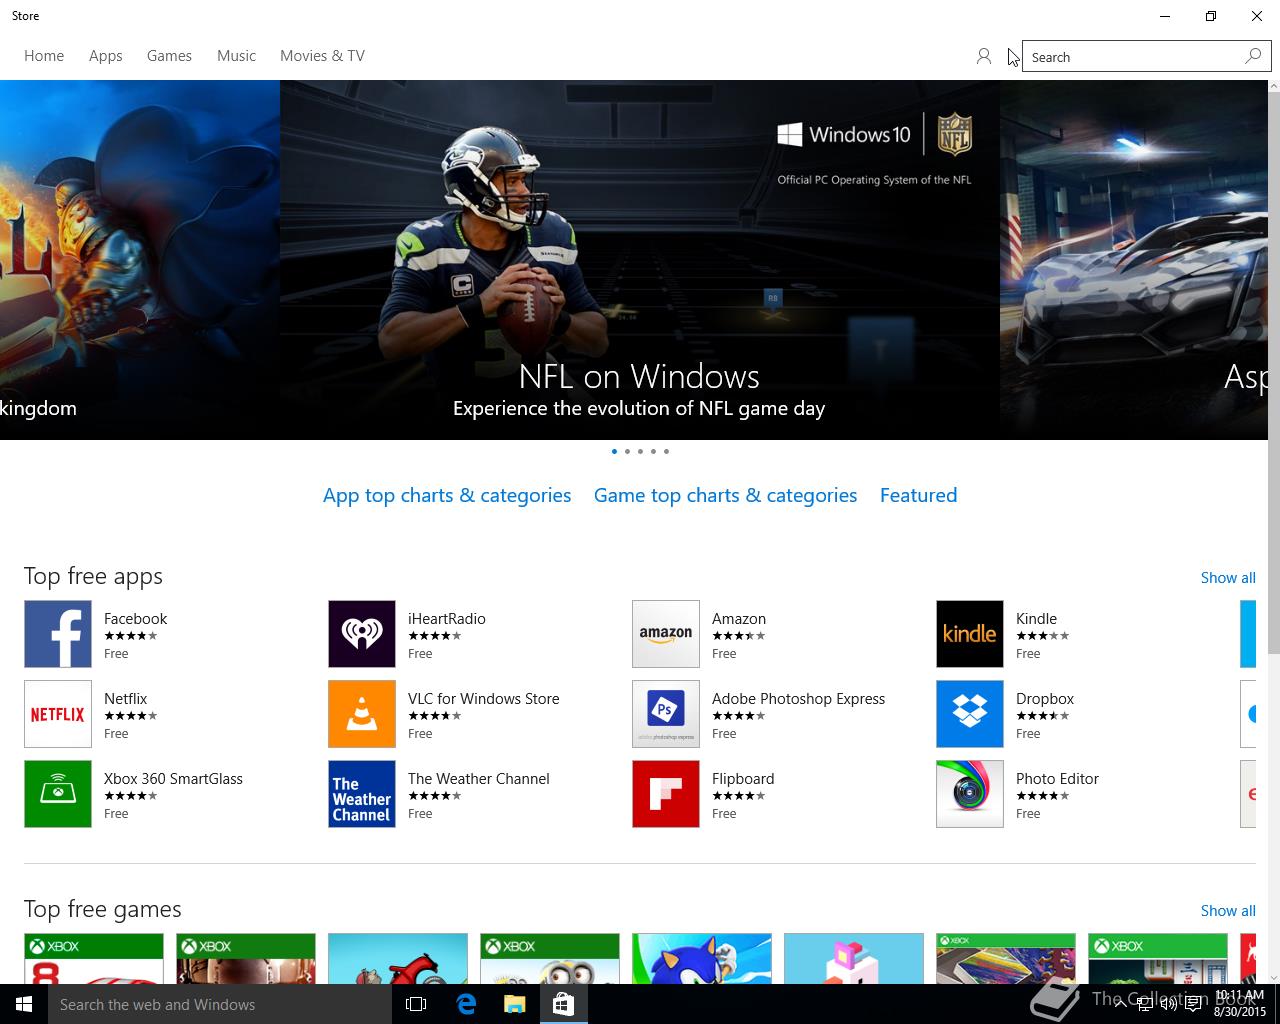Click the Search the web and Windows box
Image resolution: width=1280 pixels, height=1024 pixels.
[x=221, y=1004]
